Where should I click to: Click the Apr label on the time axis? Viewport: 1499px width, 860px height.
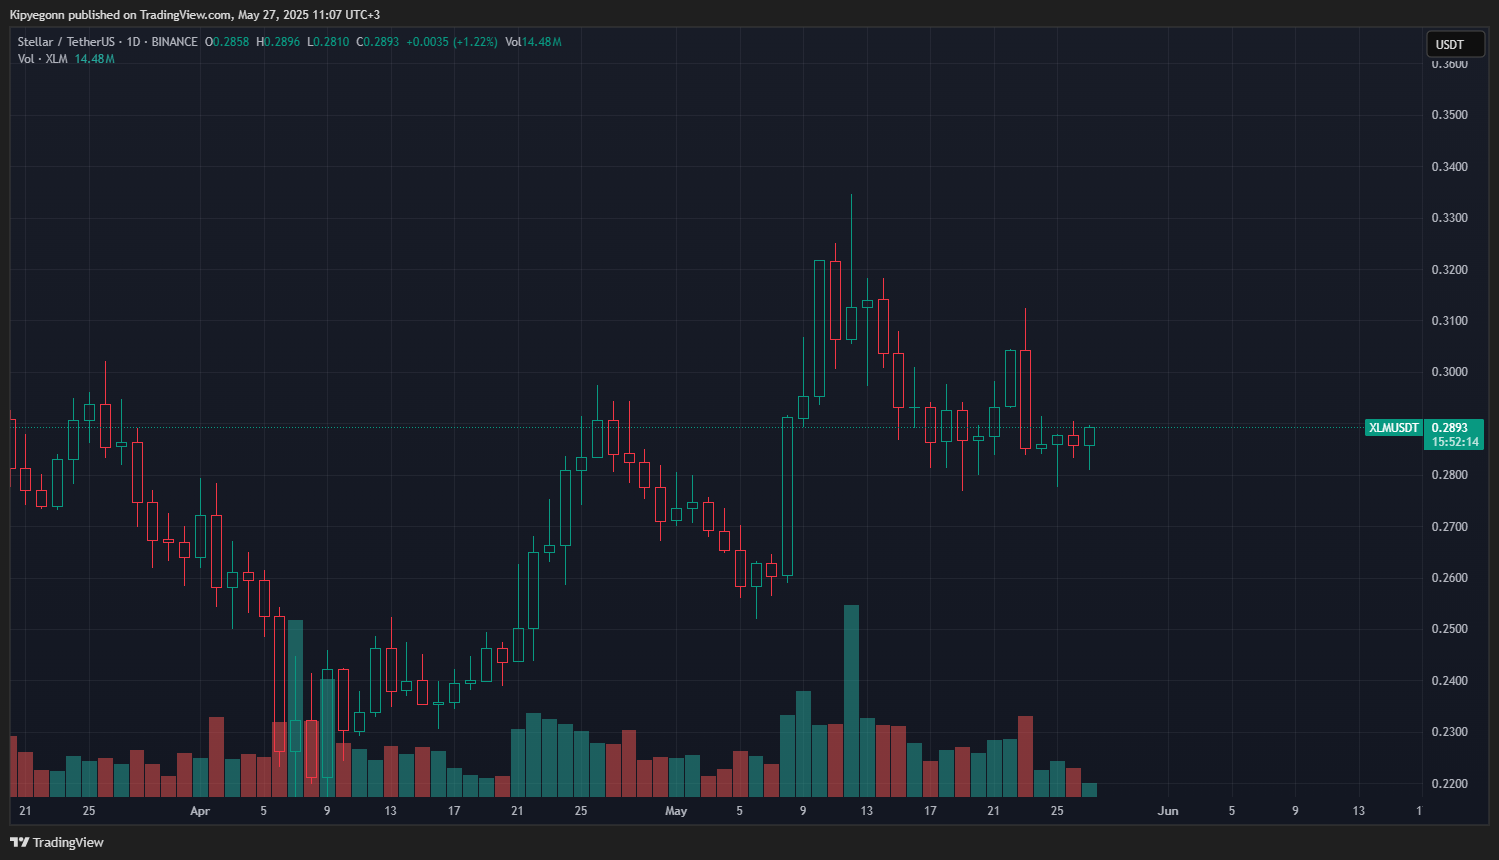click(200, 811)
